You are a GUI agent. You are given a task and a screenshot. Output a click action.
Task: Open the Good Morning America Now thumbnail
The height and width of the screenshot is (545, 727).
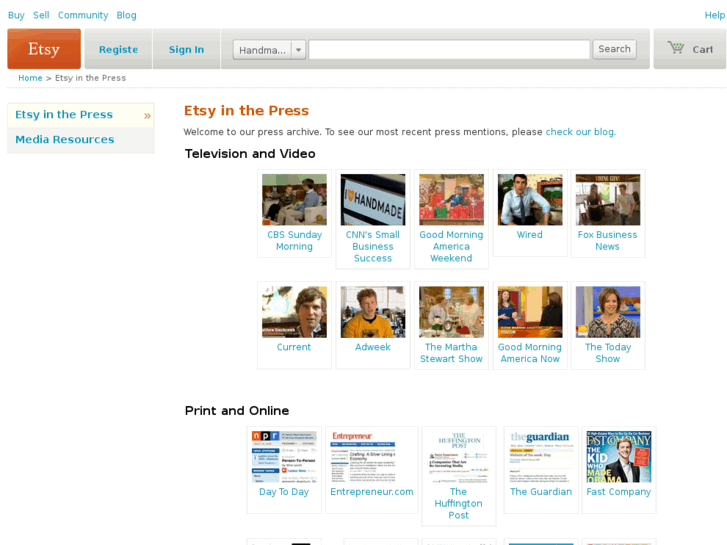tap(530, 312)
